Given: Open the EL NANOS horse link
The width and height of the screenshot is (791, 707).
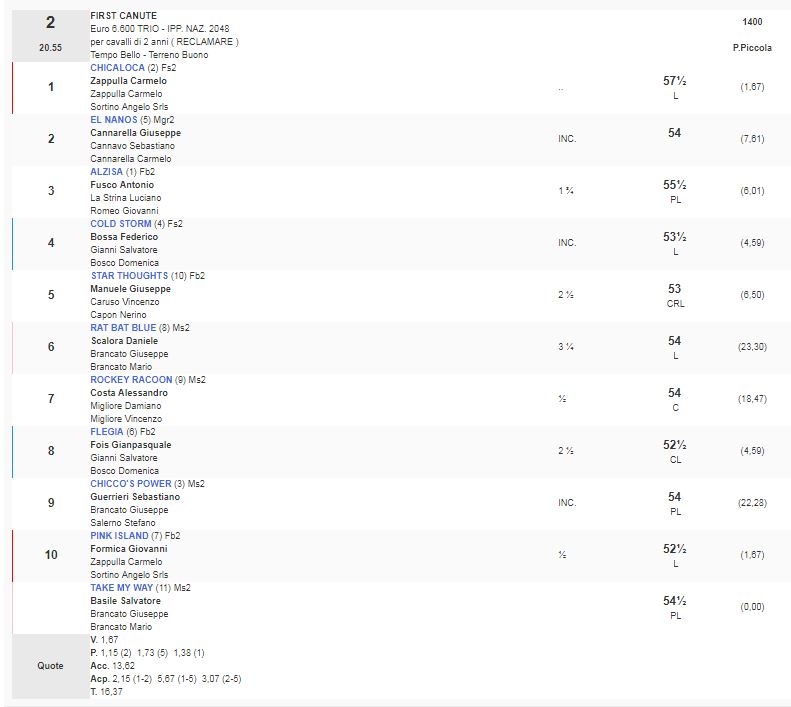Looking at the screenshot, I should pyautogui.click(x=113, y=120).
